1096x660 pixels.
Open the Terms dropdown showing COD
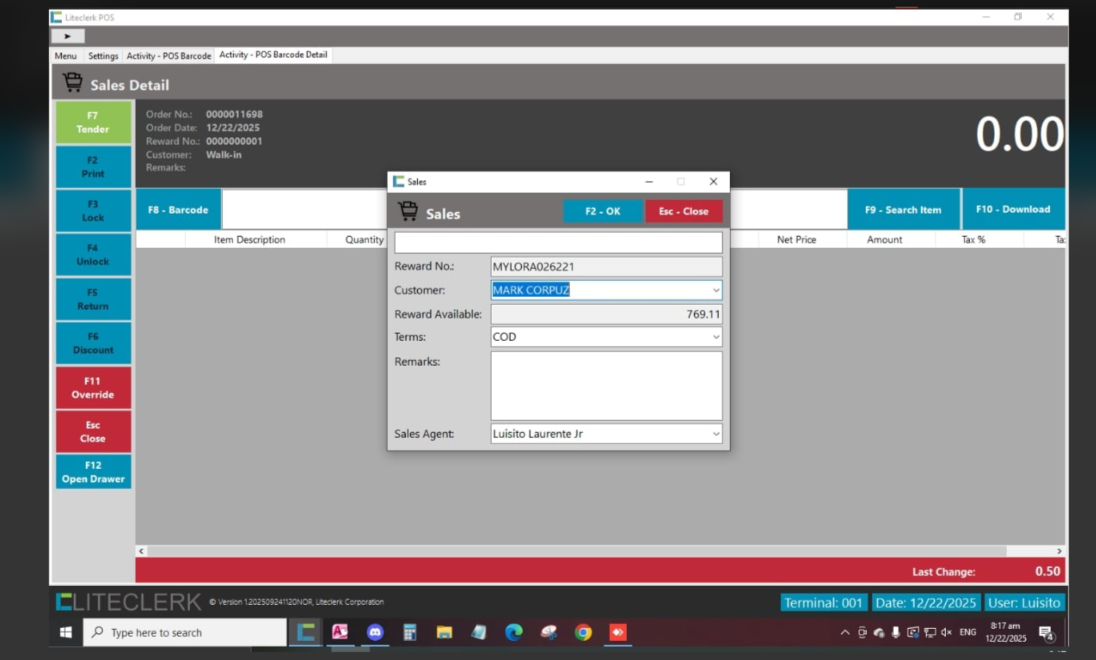tap(716, 337)
